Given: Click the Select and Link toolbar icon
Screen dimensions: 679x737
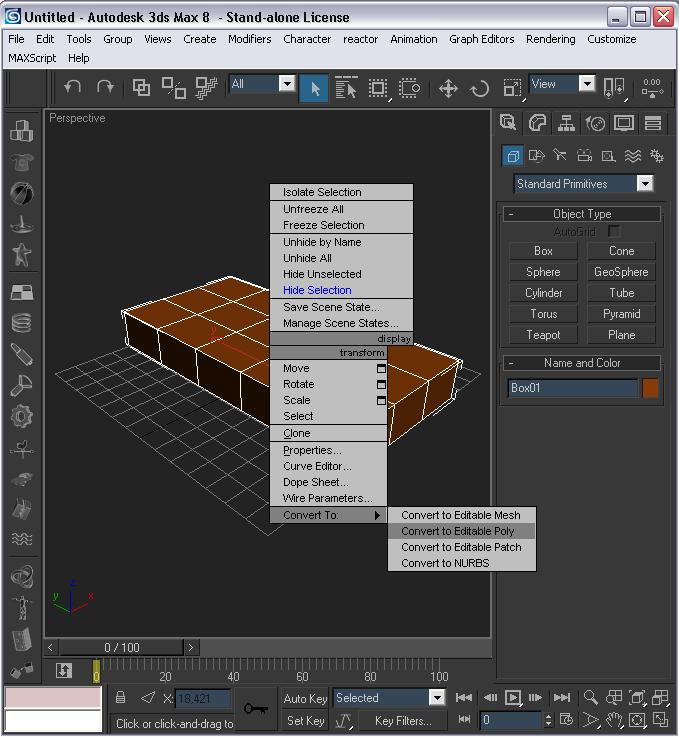Looking at the screenshot, I should 141,87.
